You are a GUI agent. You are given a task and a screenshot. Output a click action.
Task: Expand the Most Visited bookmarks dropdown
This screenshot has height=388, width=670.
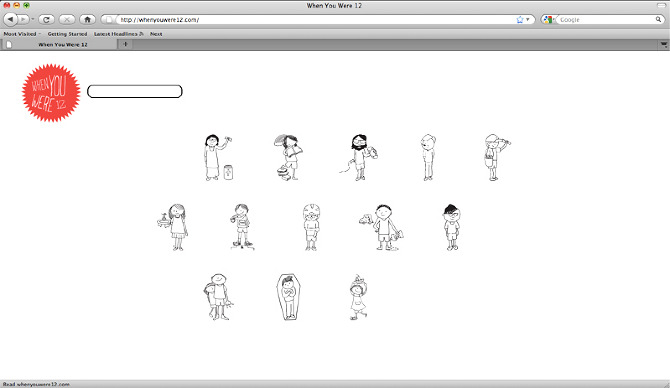(22, 34)
